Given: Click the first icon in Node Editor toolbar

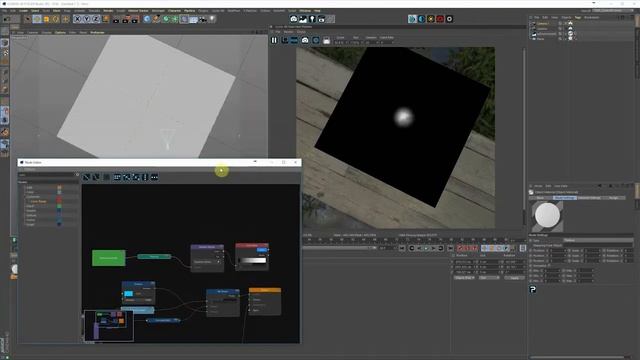Looking at the screenshot, I should pos(86,177).
